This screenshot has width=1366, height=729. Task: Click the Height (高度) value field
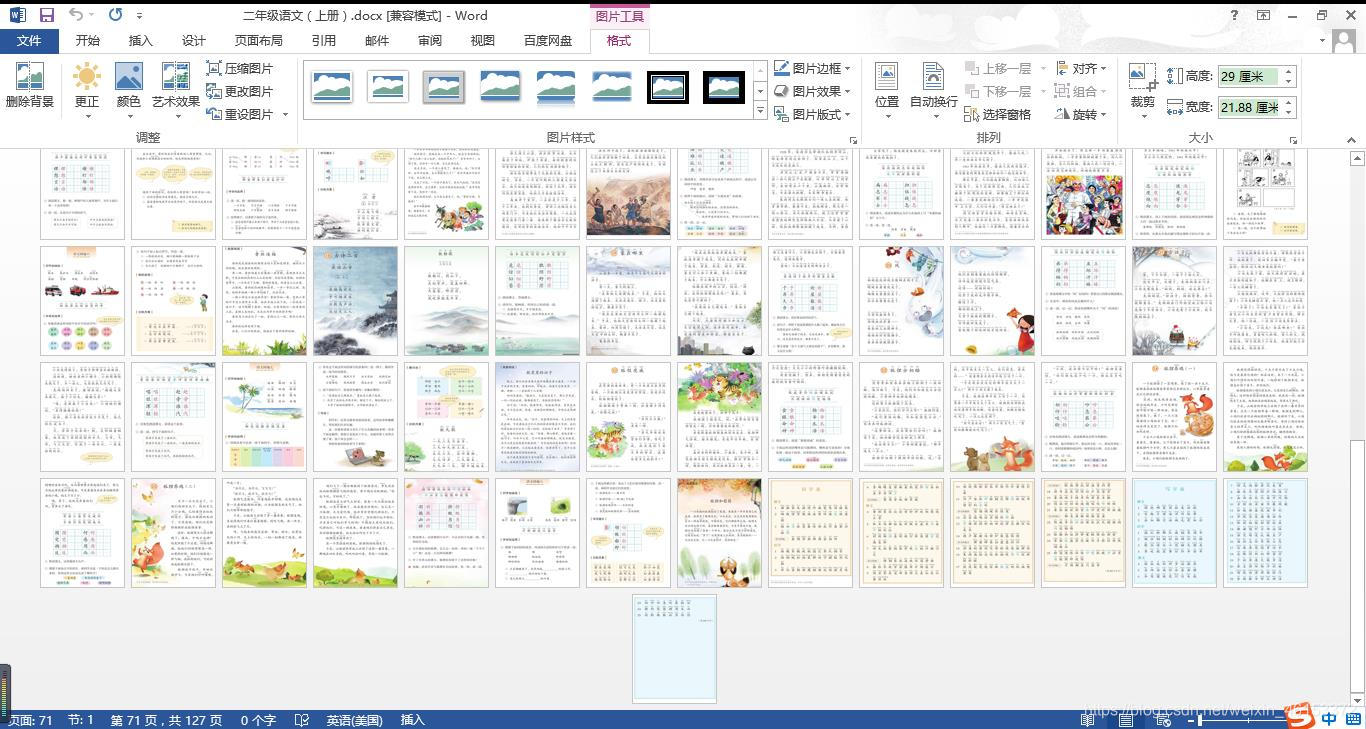pyautogui.click(x=1249, y=76)
